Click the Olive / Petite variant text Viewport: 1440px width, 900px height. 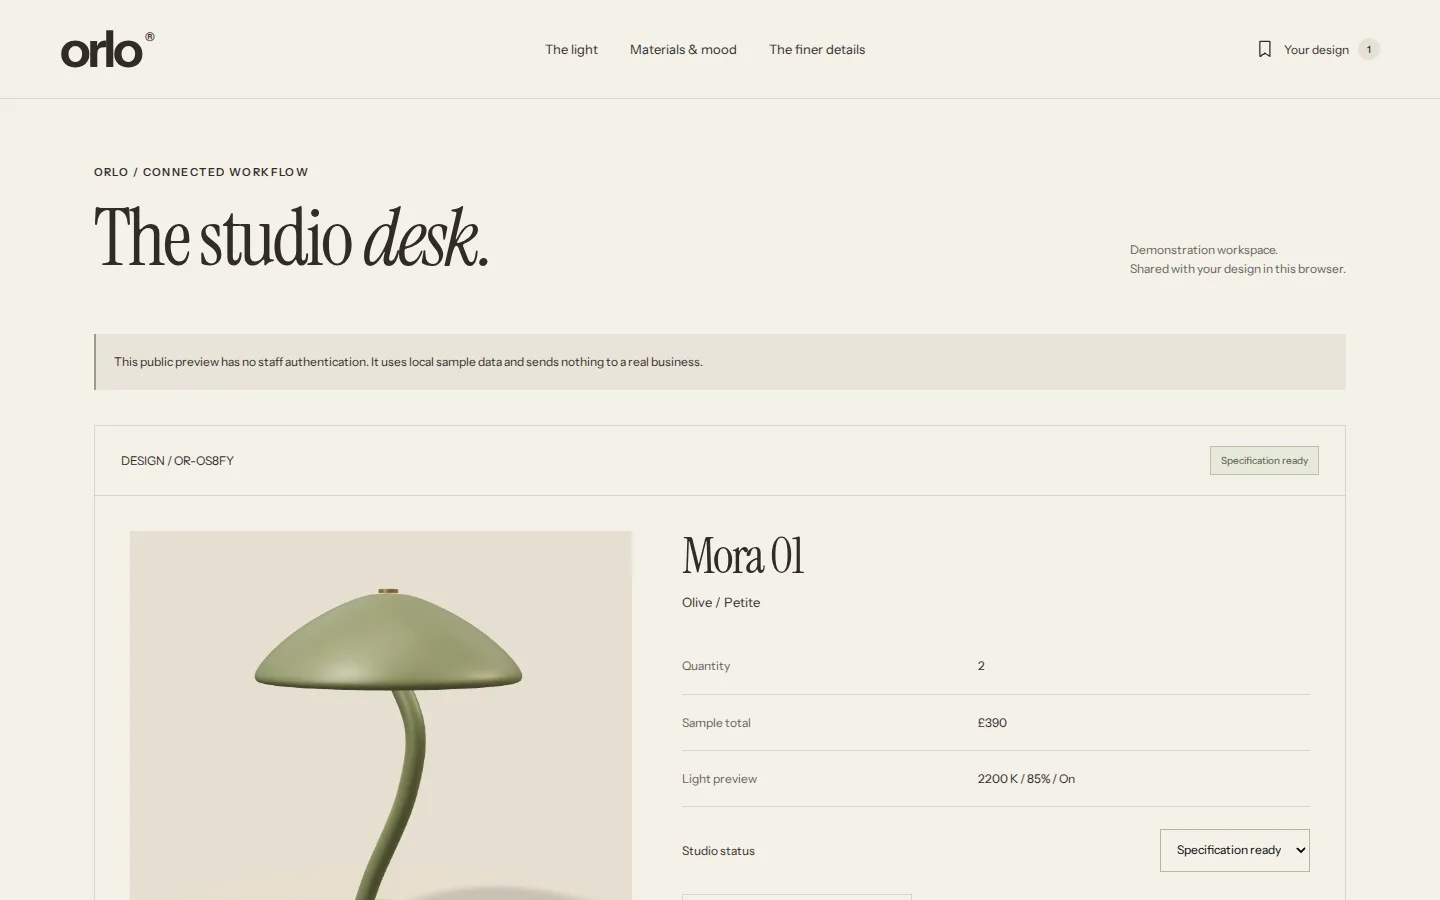(721, 602)
